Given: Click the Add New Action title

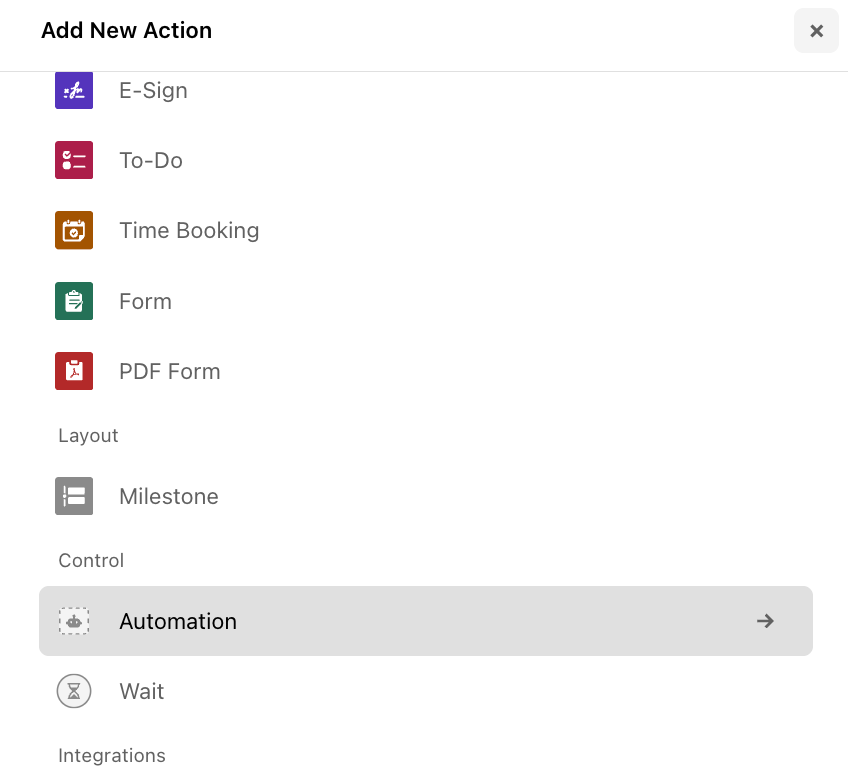Looking at the screenshot, I should pyautogui.click(x=127, y=30).
